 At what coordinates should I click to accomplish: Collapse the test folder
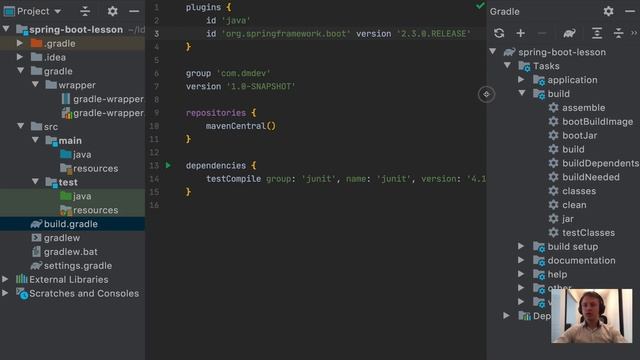pos(36,182)
